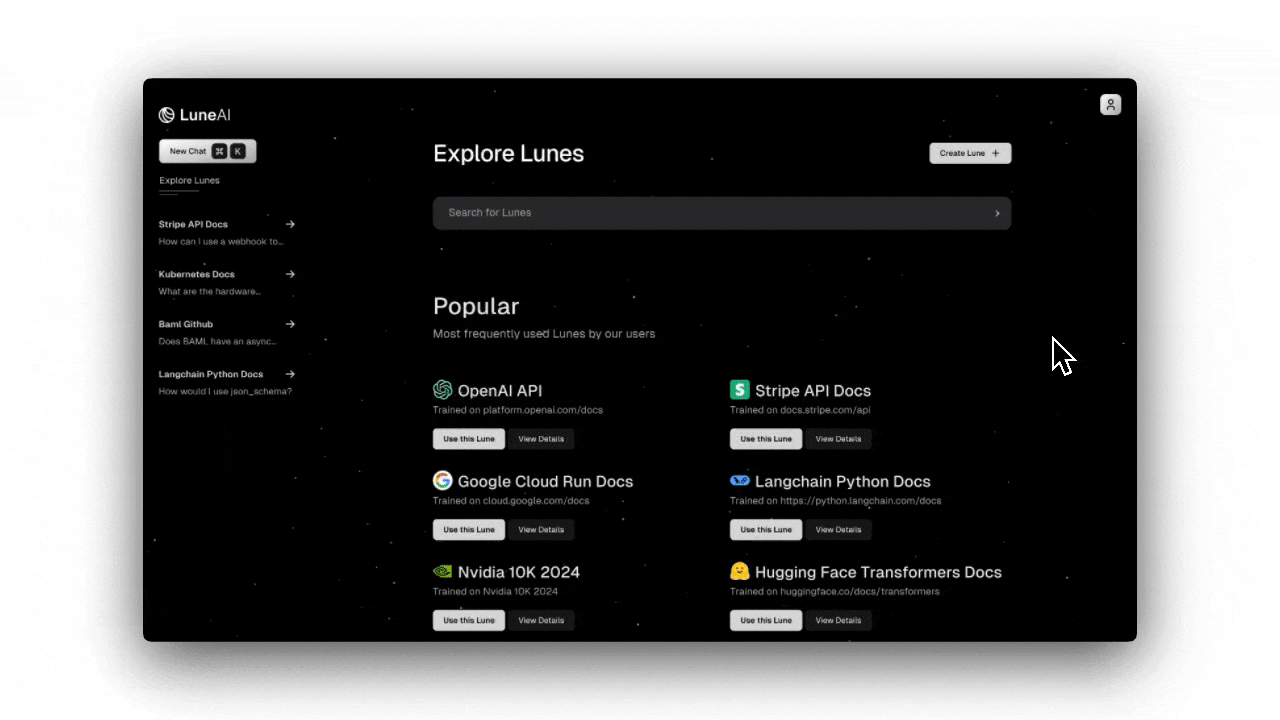The width and height of the screenshot is (1280, 720).
Task: Click 'Trained on docs.stripe.com/api' text
Action: coord(800,410)
